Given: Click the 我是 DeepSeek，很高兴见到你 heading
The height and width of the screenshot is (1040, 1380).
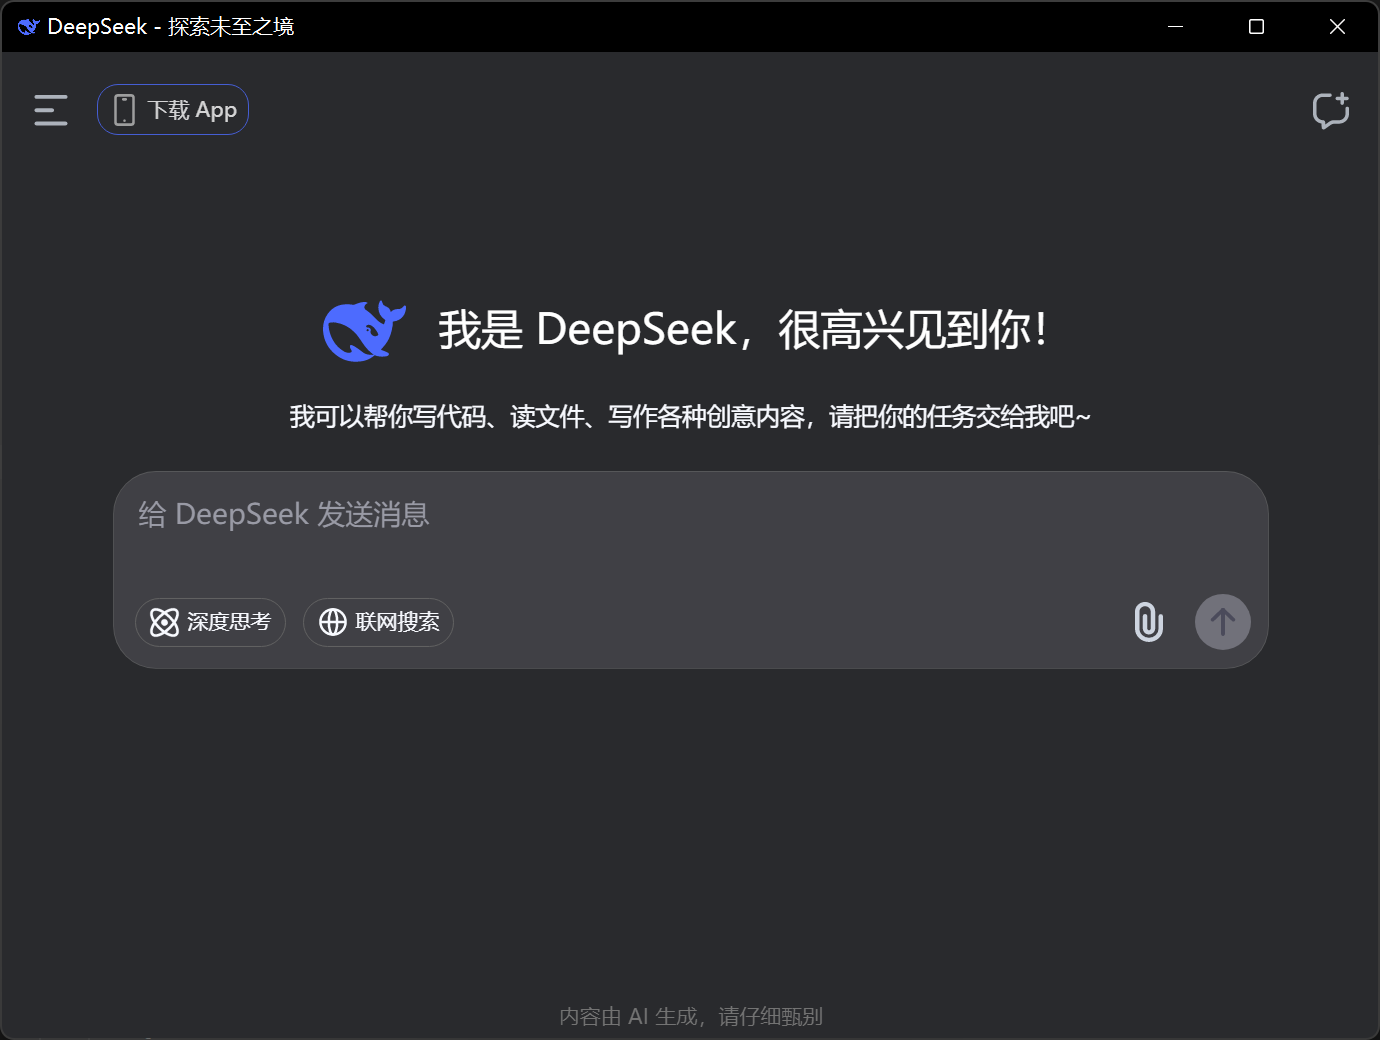Looking at the screenshot, I should 743,330.
